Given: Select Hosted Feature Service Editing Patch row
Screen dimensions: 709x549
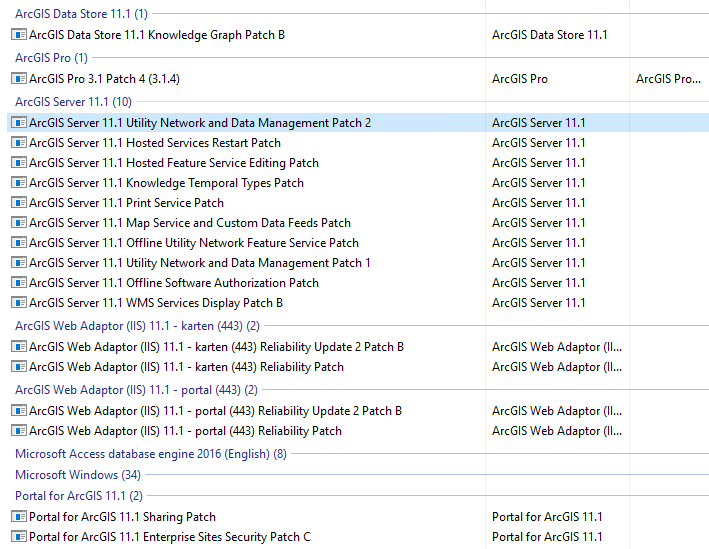Looking at the screenshot, I should pyautogui.click(x=174, y=162).
